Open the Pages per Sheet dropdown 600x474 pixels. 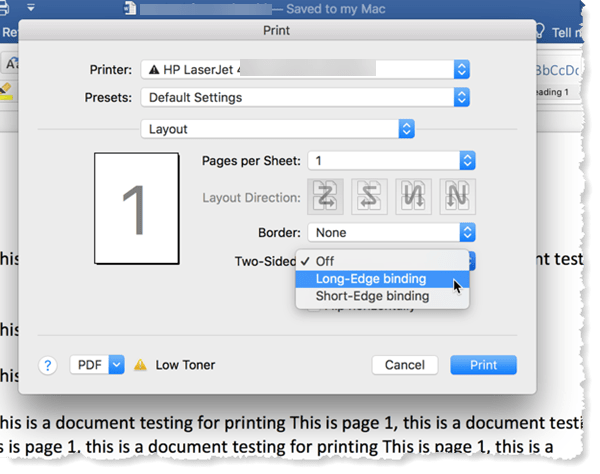coord(391,161)
